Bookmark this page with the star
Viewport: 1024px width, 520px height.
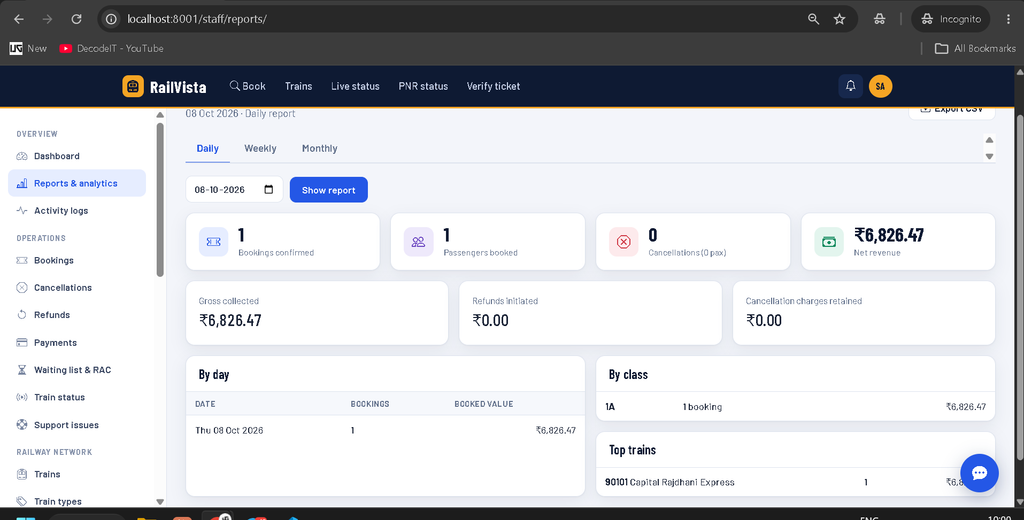839,19
